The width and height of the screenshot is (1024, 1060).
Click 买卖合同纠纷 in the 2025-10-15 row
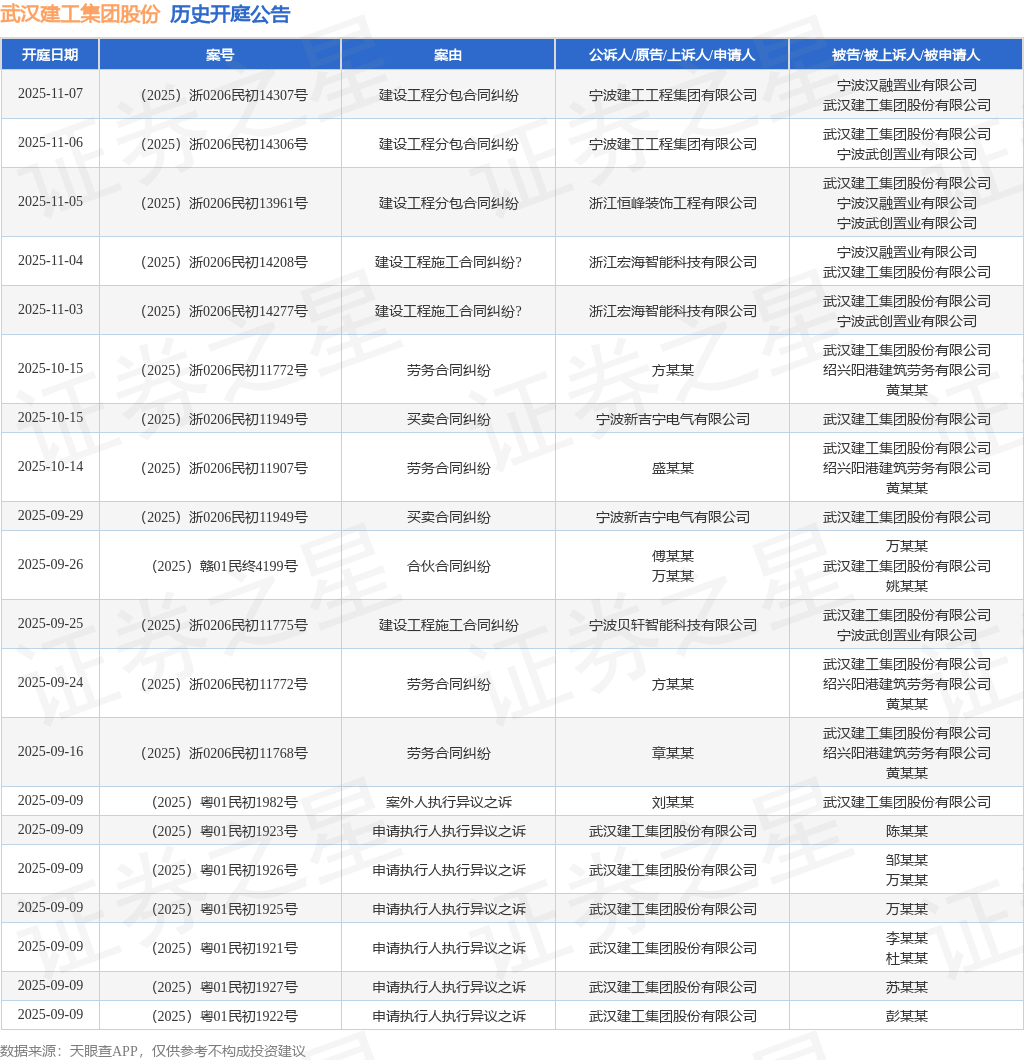point(448,419)
